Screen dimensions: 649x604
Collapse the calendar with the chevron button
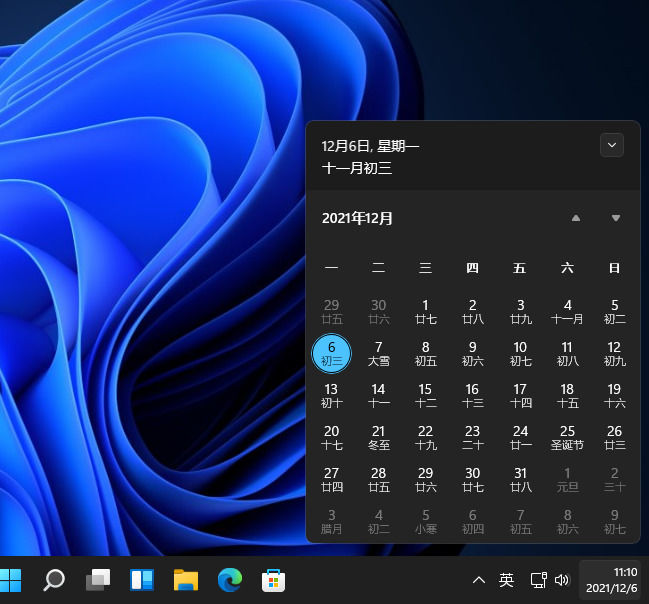tap(612, 145)
